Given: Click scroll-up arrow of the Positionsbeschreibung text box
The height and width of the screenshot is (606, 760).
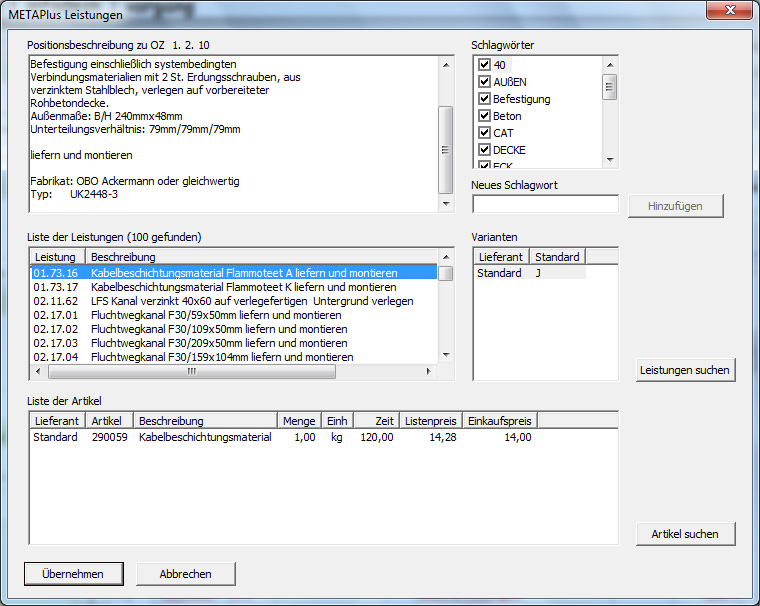Looking at the screenshot, I should [x=446, y=65].
